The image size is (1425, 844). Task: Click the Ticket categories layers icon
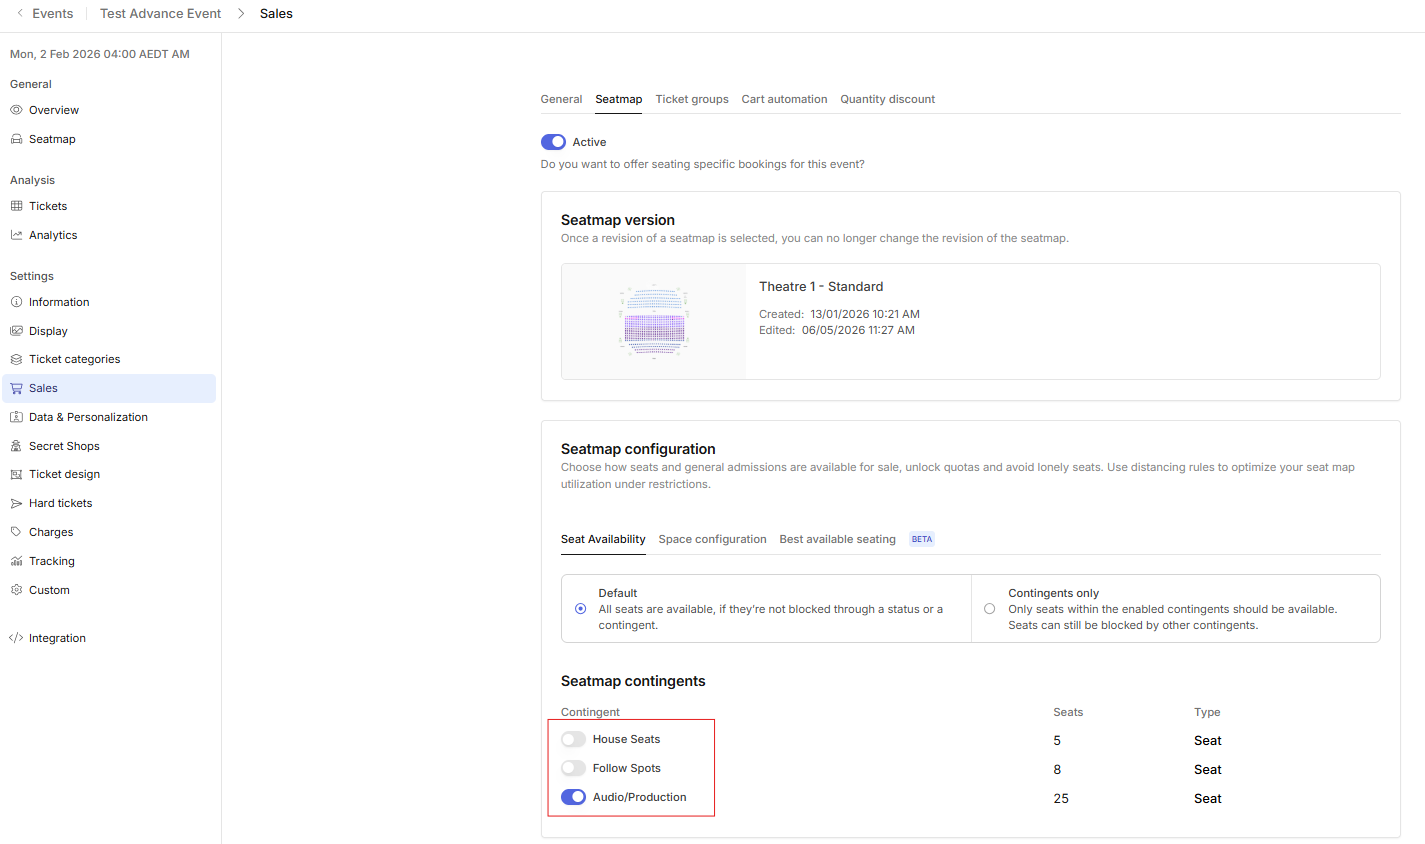pos(16,359)
